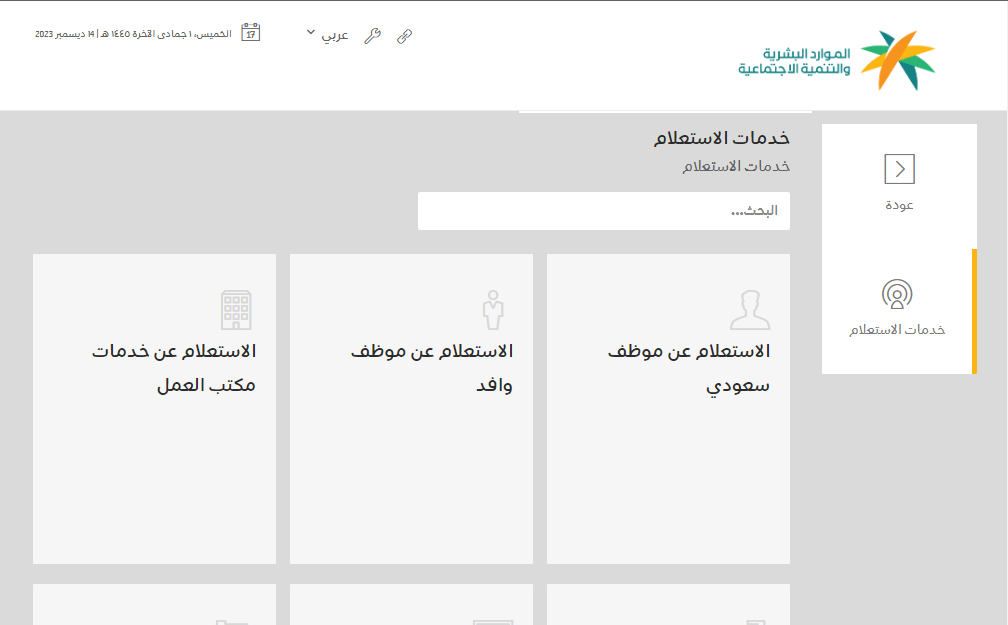The height and width of the screenshot is (625, 1008).
Task: Expand language list using the chevron arrow
Action: coord(311,33)
